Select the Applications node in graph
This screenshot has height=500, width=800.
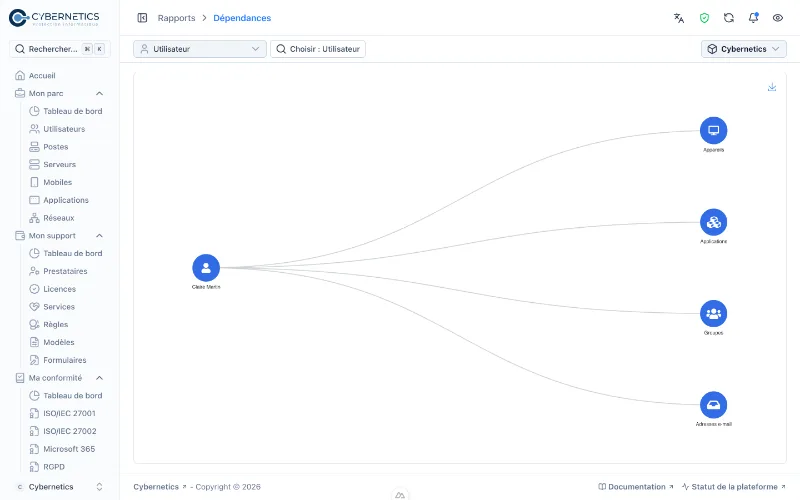tap(713, 222)
